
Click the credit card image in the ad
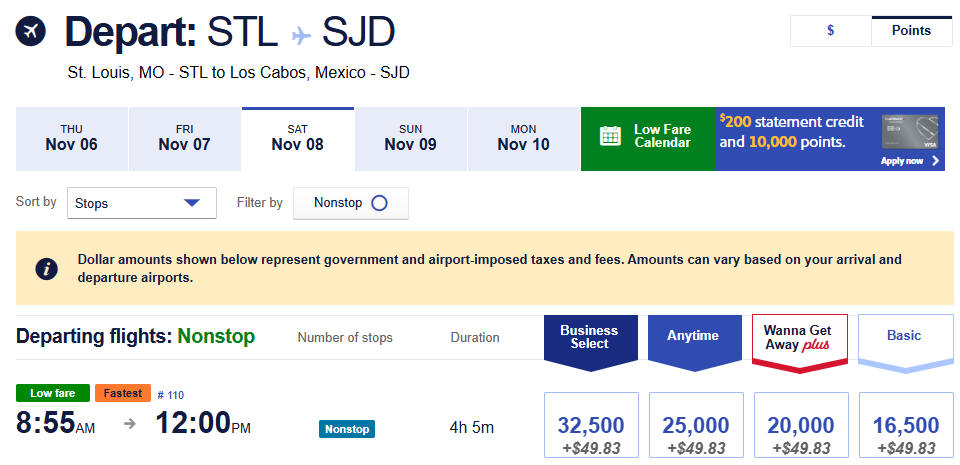pos(910,133)
